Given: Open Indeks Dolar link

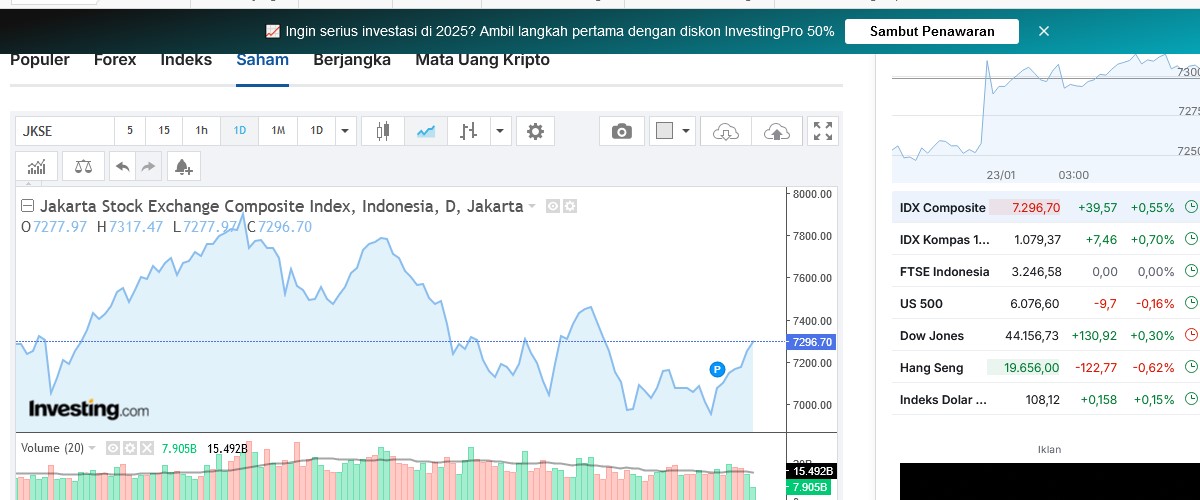Looking at the screenshot, I should pyautogui.click(x=943, y=399).
